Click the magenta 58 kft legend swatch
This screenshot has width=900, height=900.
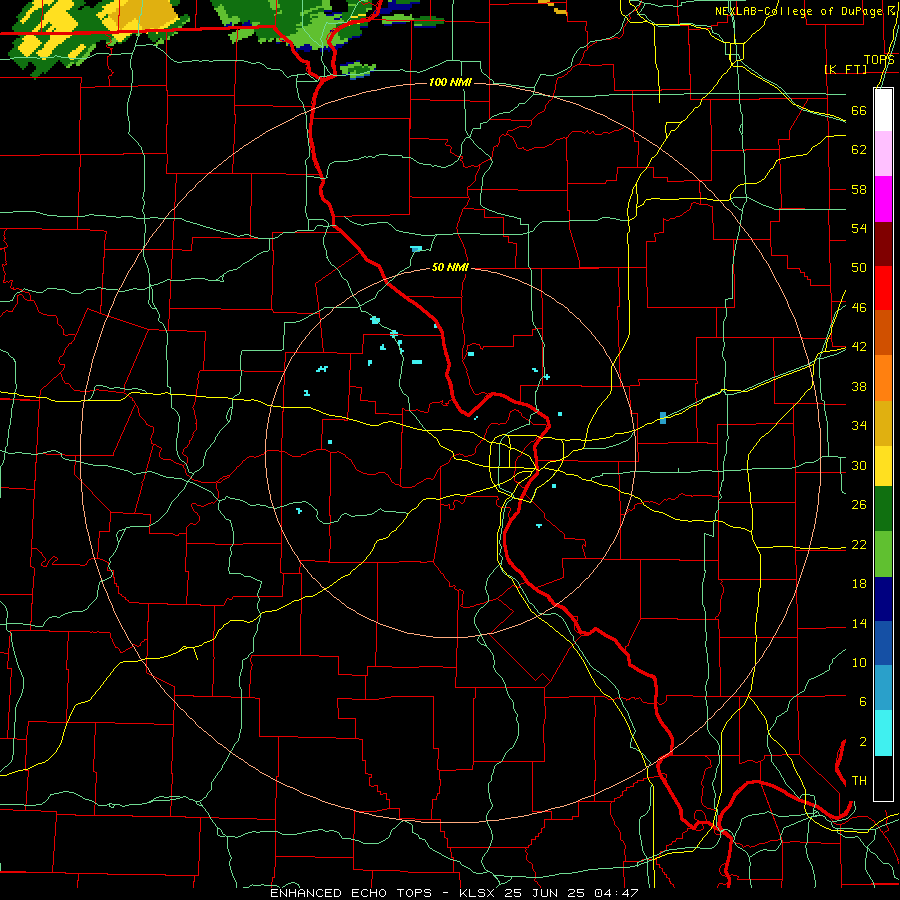click(883, 199)
